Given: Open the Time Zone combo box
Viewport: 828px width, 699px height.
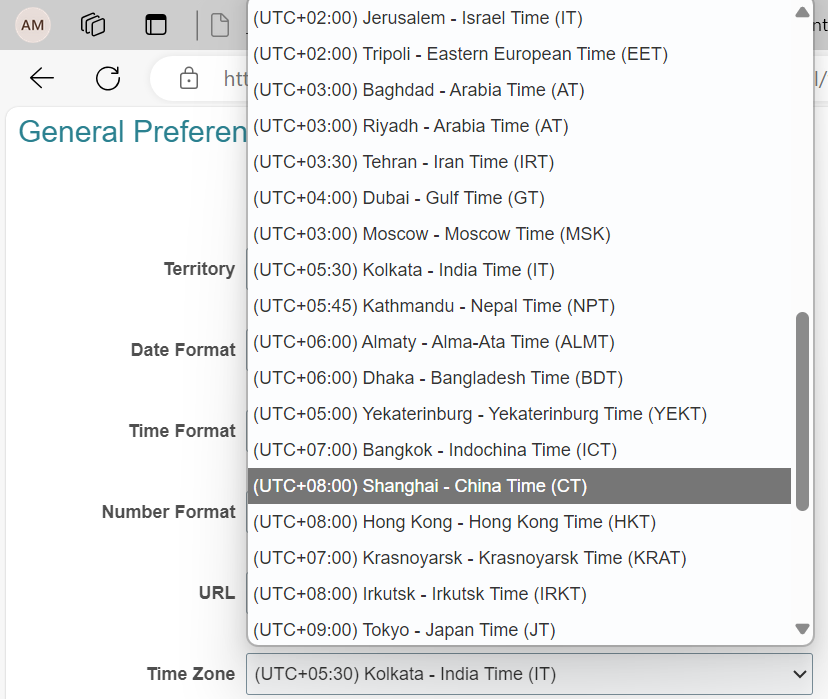Looking at the screenshot, I should click(527, 674).
